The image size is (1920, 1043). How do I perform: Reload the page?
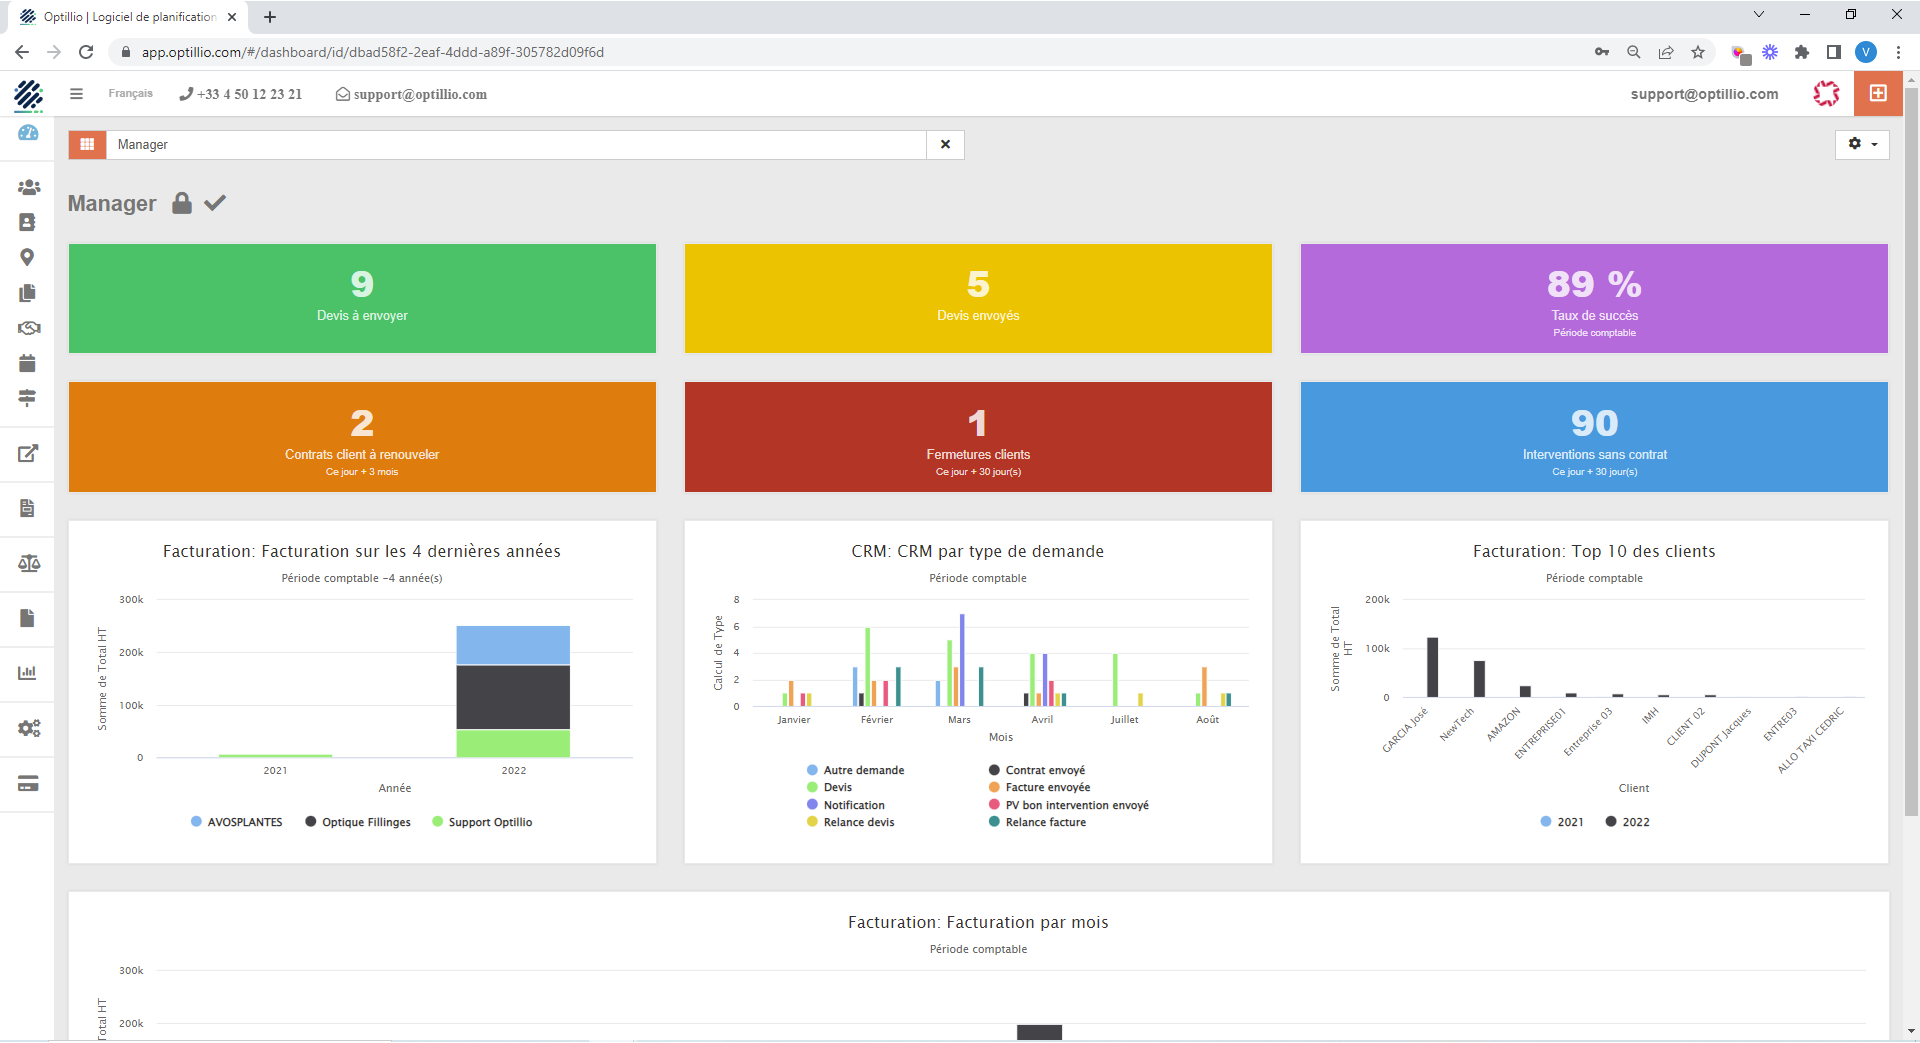[86, 52]
